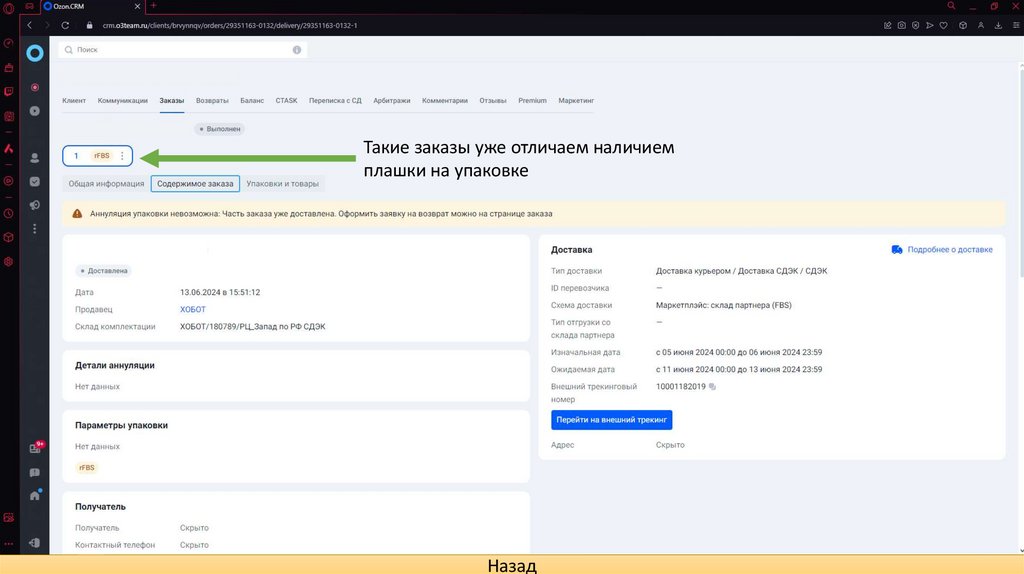Open the chat bubble icon in CRM sidebar
Viewport: 1024px width, 574px height.
35,472
